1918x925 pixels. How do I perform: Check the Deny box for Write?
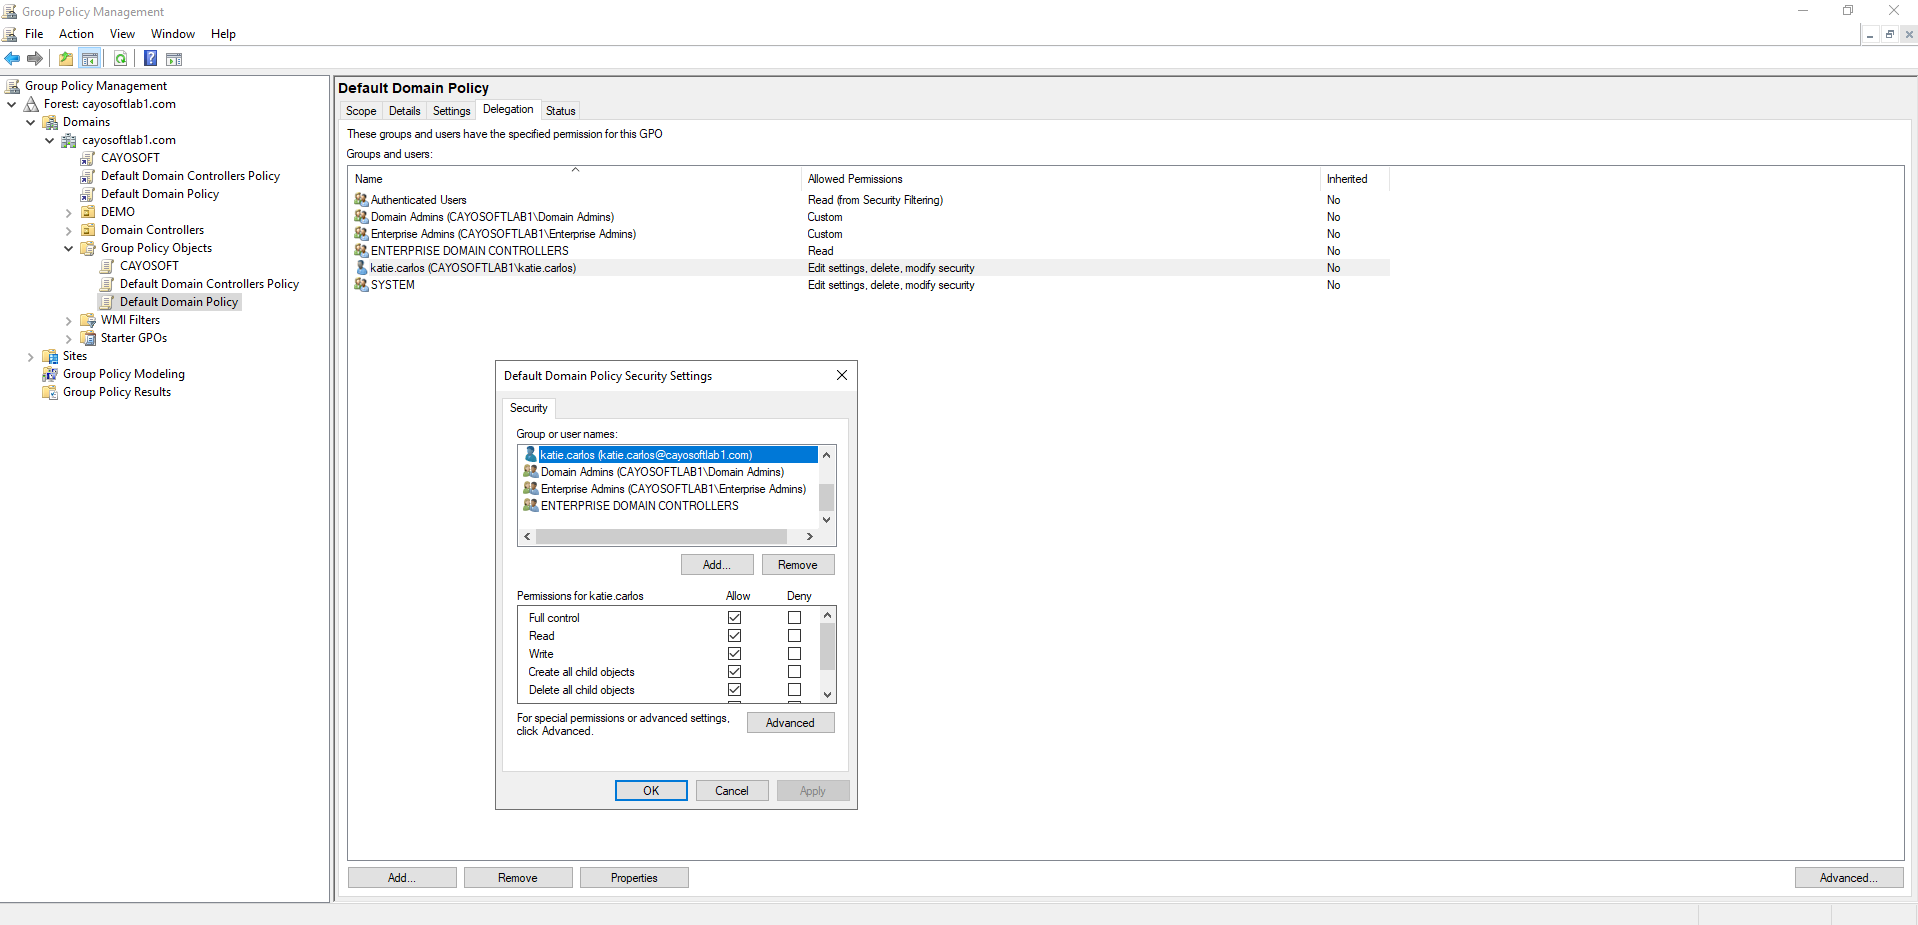pos(794,654)
